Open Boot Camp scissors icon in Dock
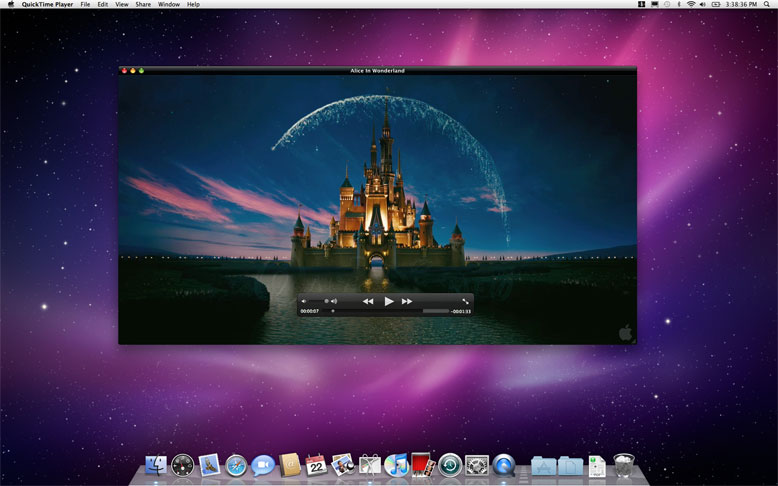This screenshot has width=778, height=486. 370,465
